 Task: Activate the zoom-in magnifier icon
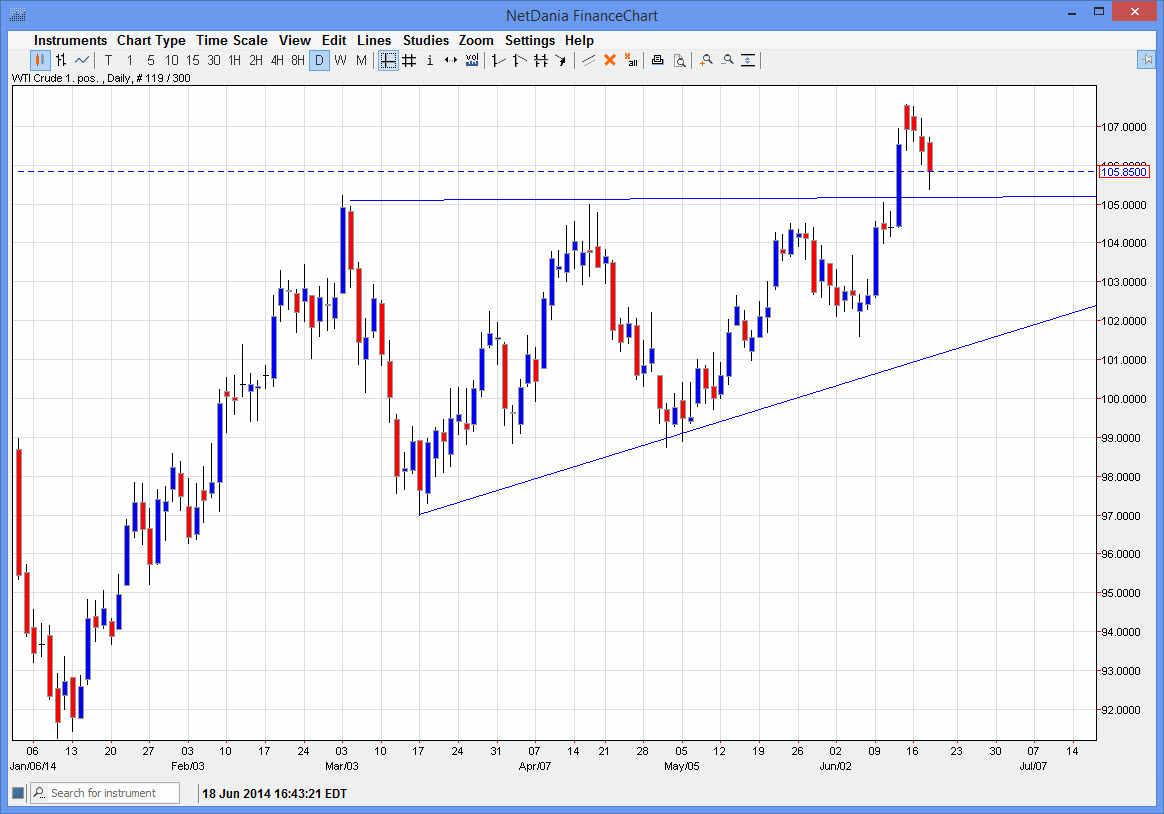(x=706, y=60)
